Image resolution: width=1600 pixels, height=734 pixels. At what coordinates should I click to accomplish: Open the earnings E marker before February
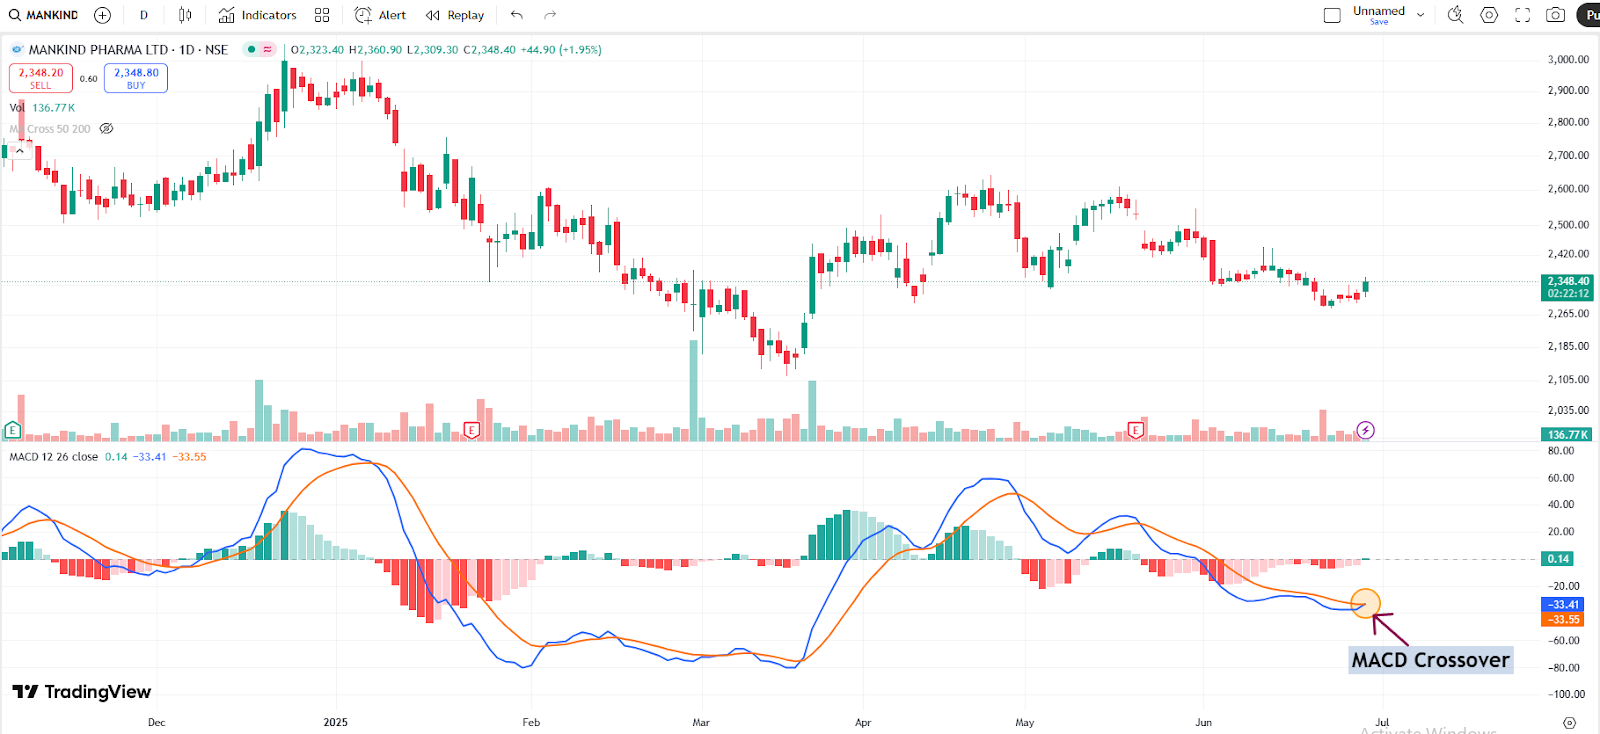(x=472, y=430)
